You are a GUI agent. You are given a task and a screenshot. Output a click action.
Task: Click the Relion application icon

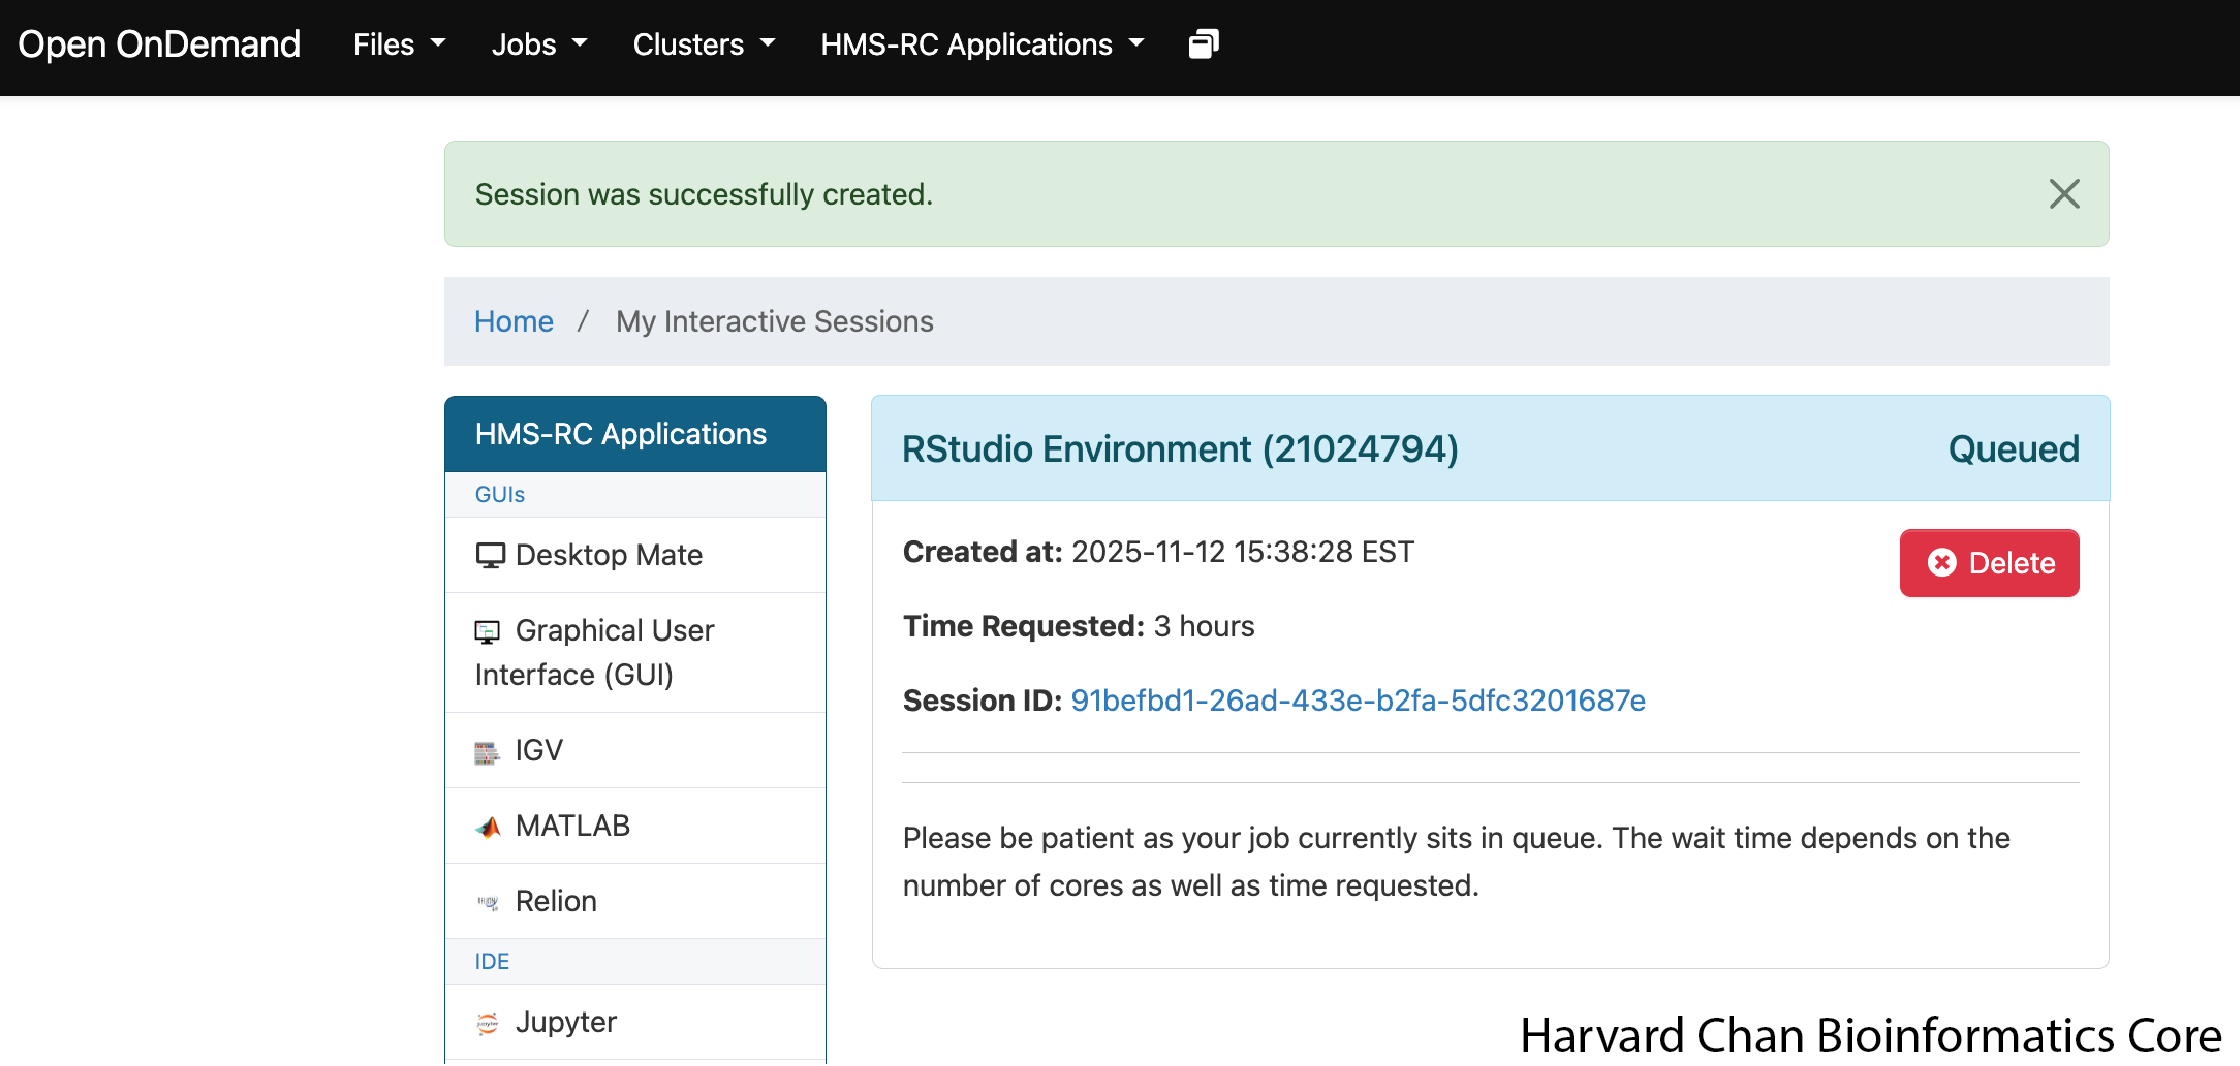tap(488, 902)
